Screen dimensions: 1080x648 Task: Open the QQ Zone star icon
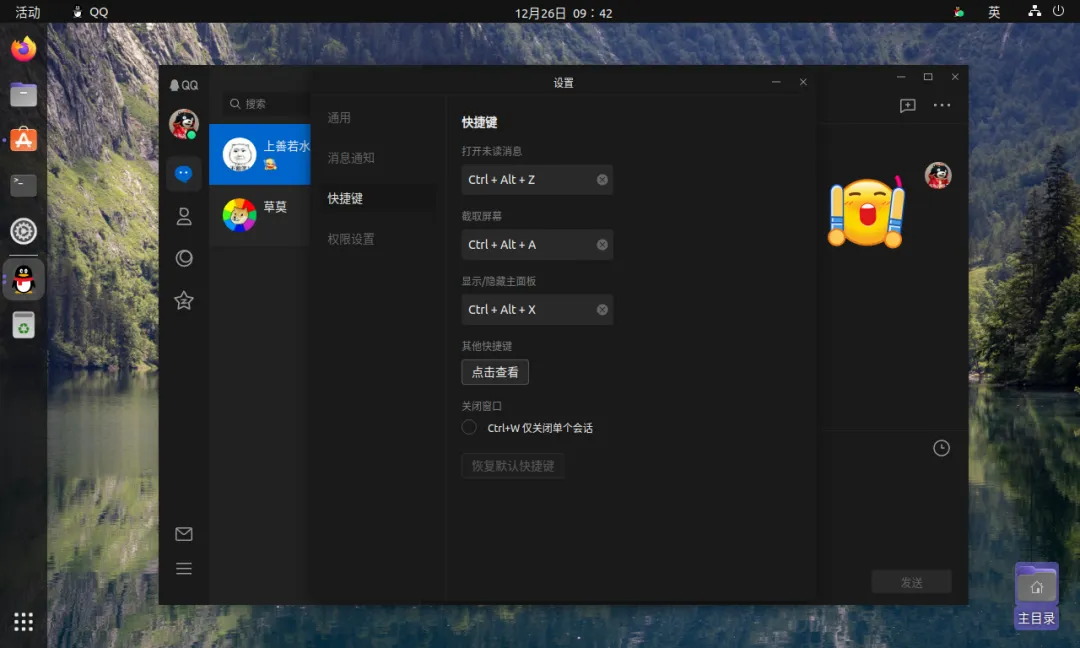coord(184,300)
